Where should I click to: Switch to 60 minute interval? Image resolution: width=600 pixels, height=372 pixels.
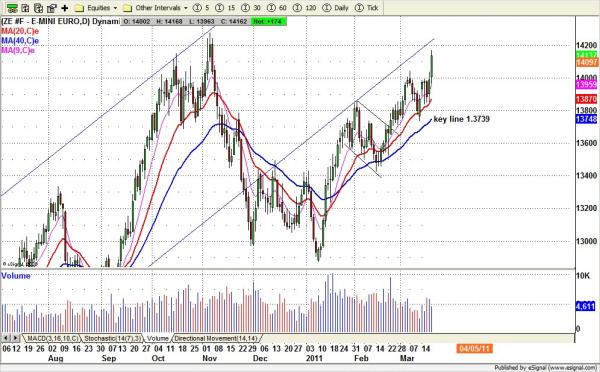(x=277, y=8)
